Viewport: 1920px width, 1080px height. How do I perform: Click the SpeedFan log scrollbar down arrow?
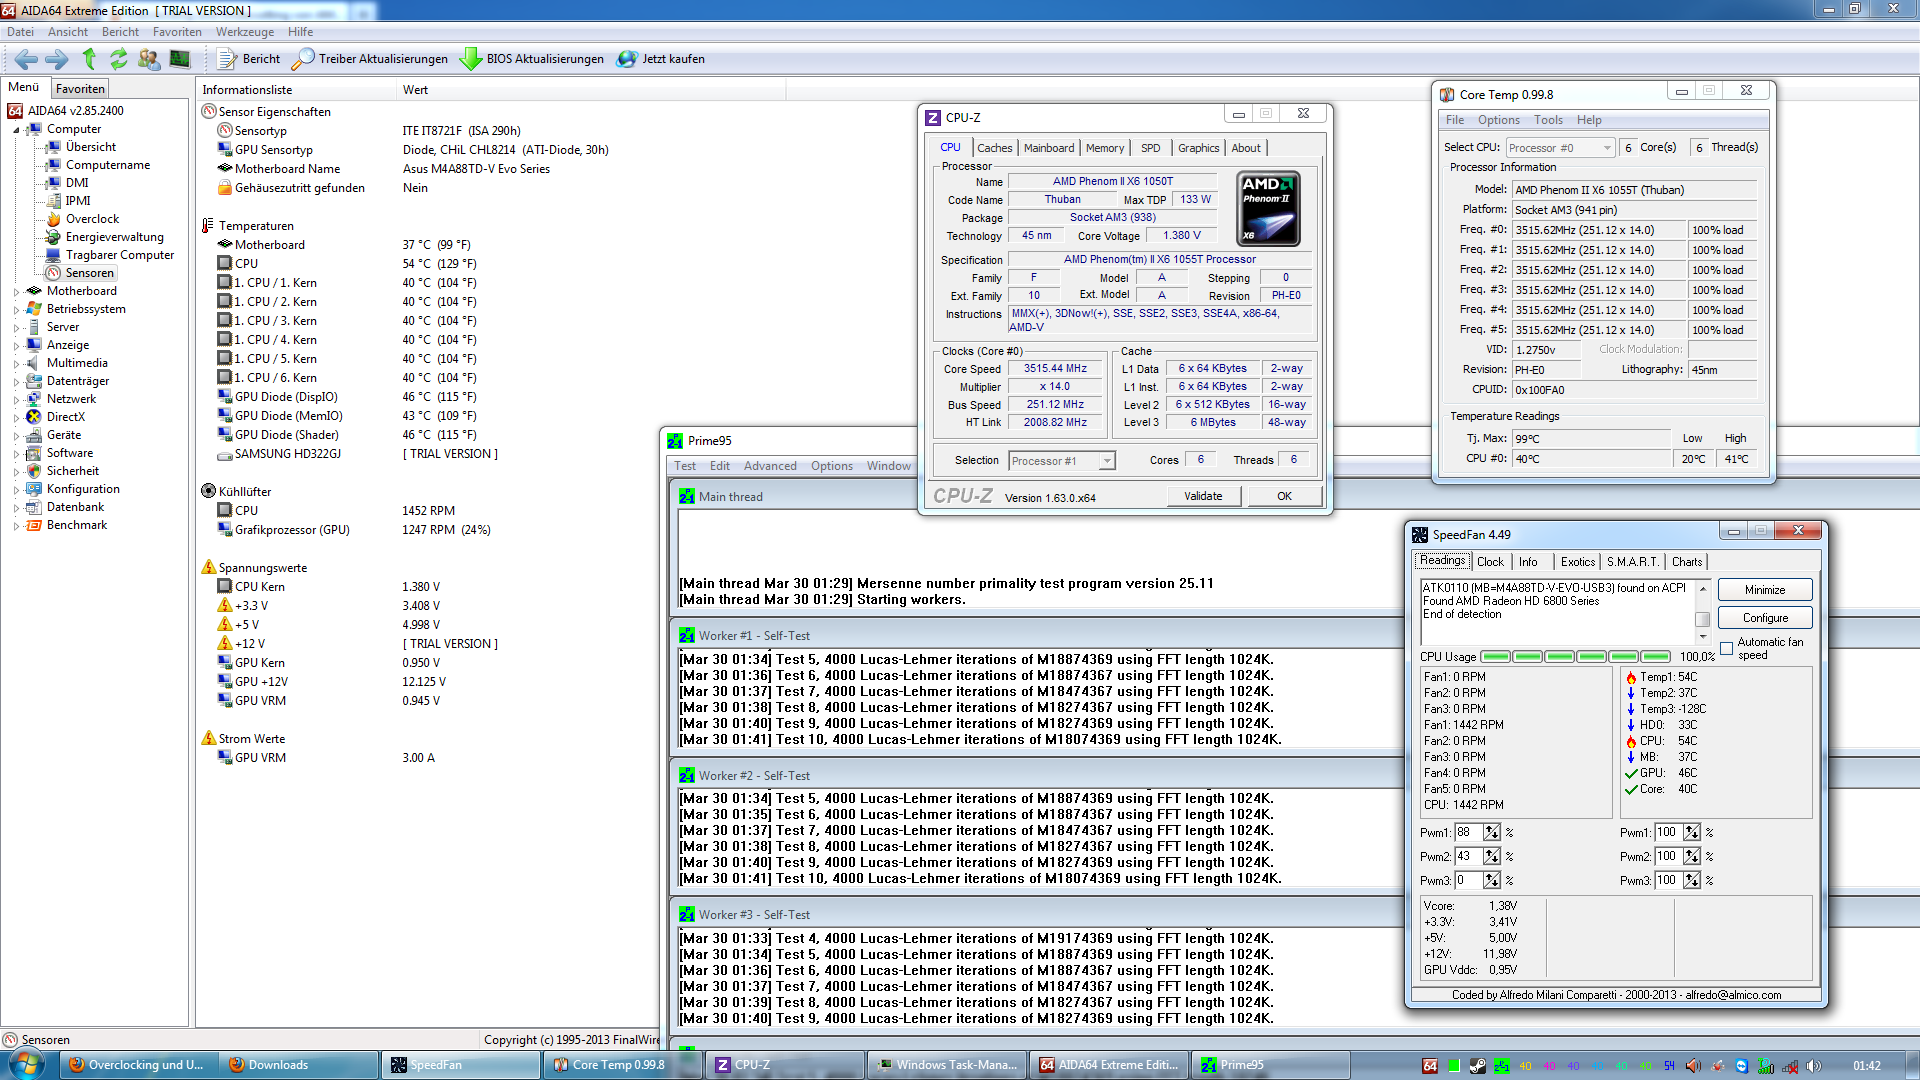click(1703, 637)
